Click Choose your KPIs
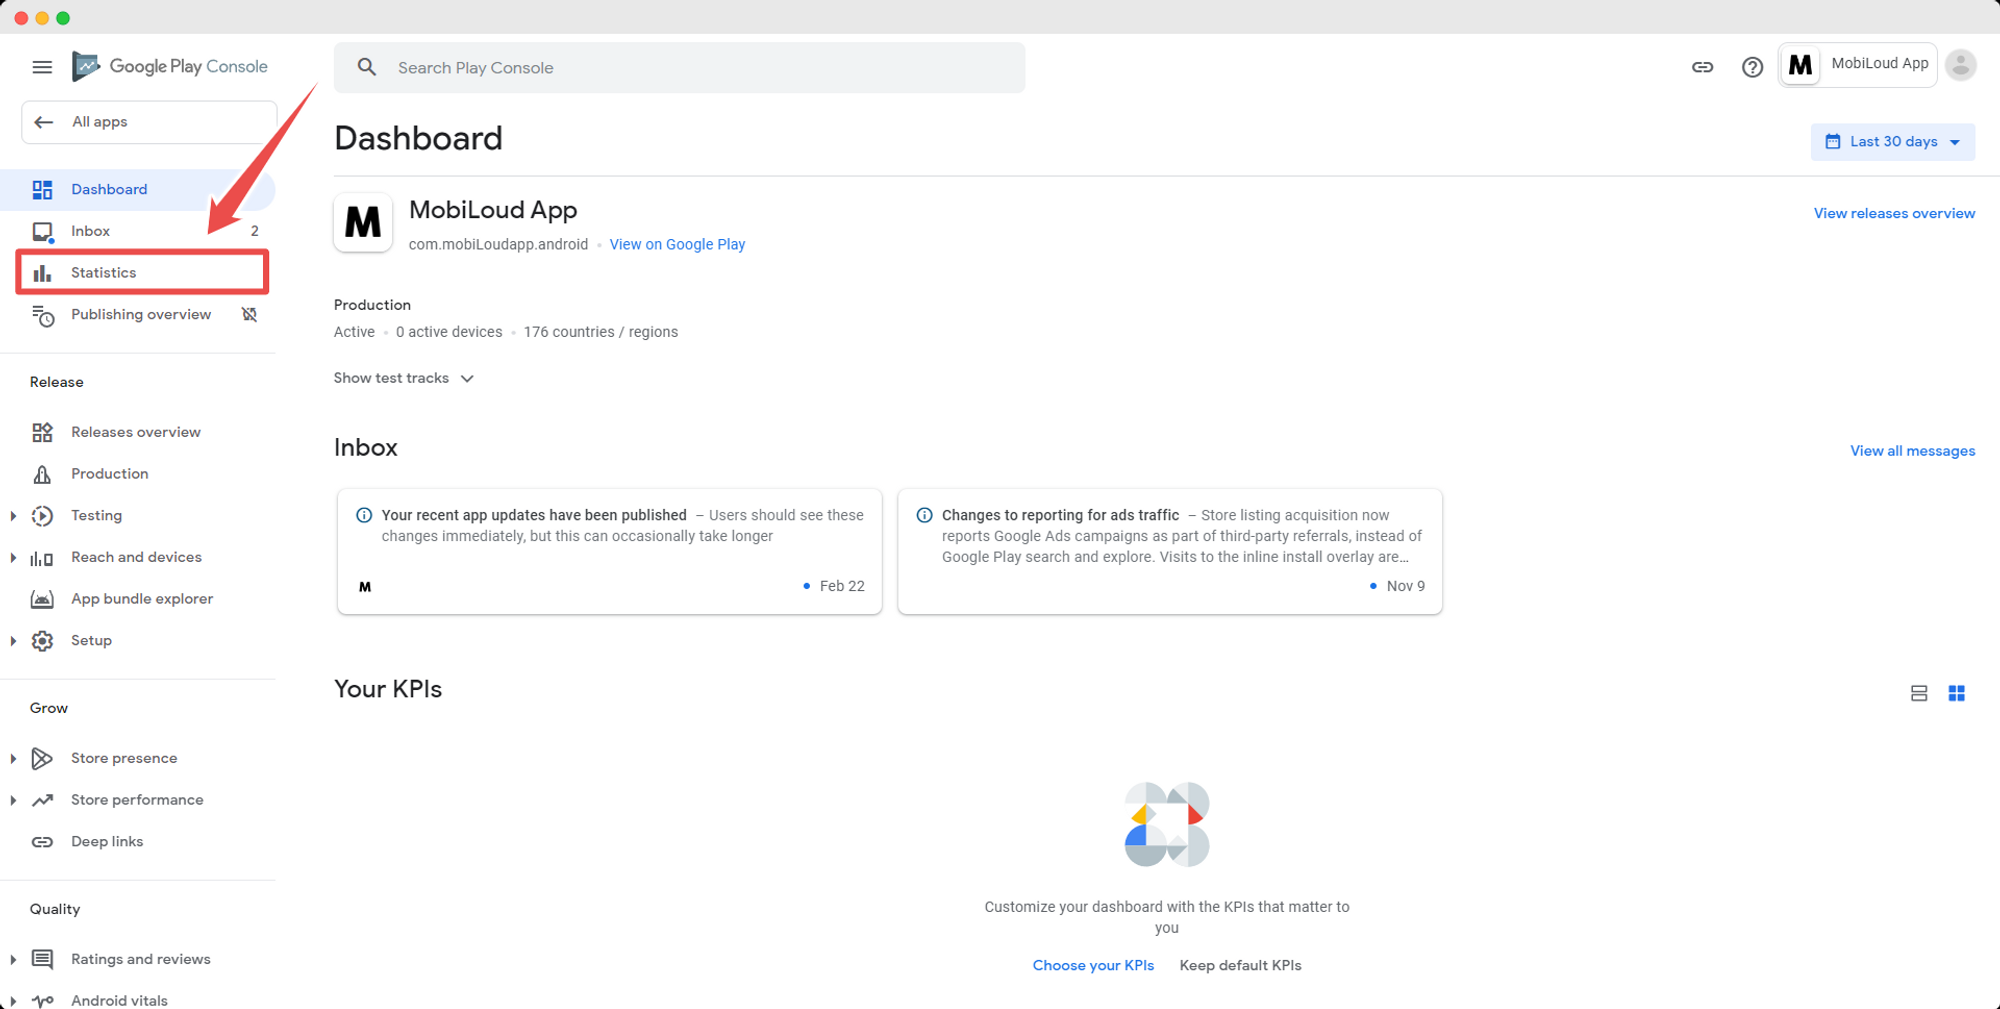This screenshot has width=2000, height=1009. pos(1093,965)
